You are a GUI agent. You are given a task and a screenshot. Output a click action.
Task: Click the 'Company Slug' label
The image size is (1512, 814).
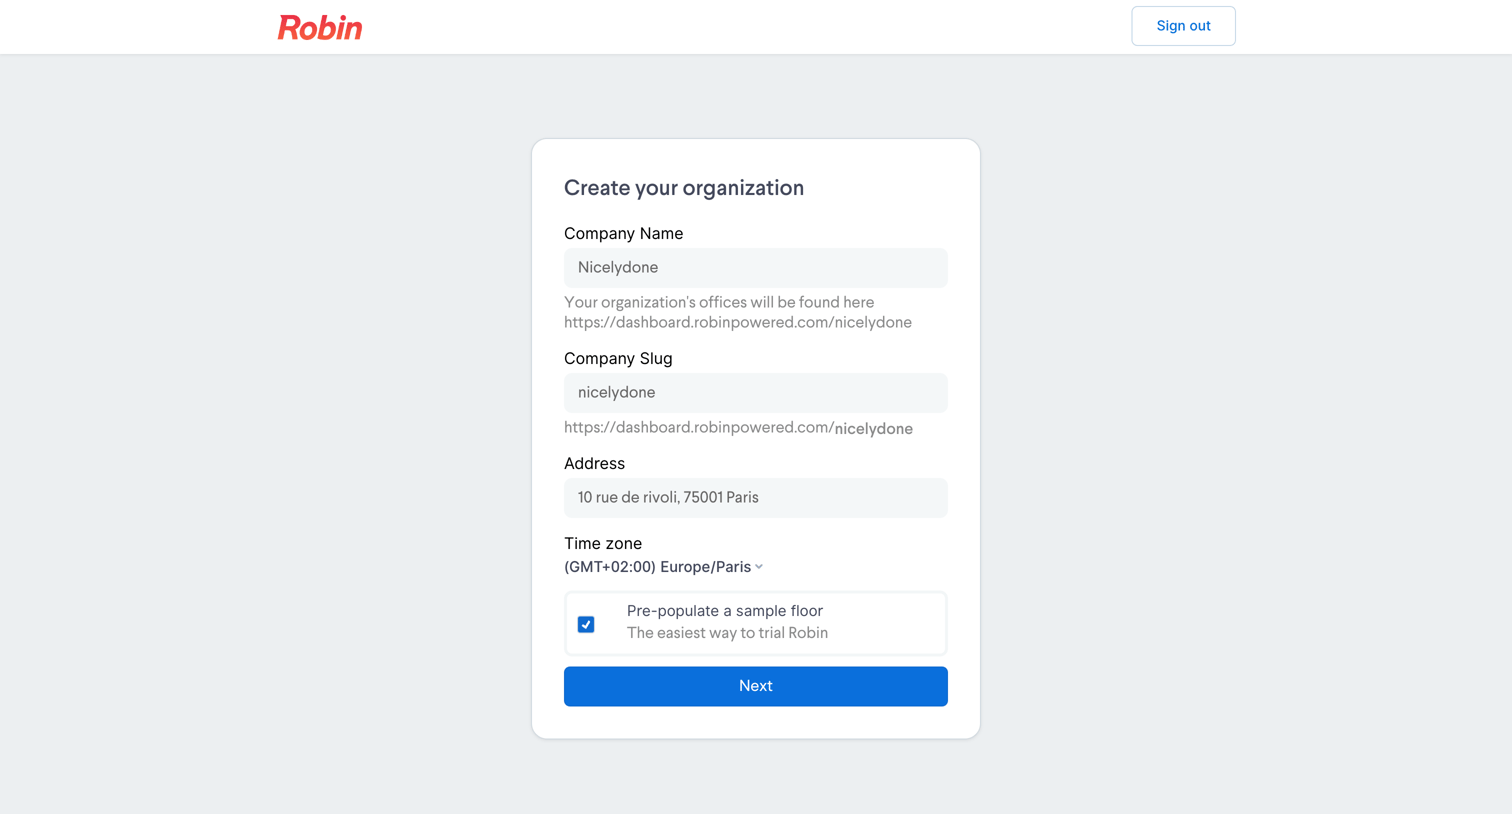tap(618, 359)
